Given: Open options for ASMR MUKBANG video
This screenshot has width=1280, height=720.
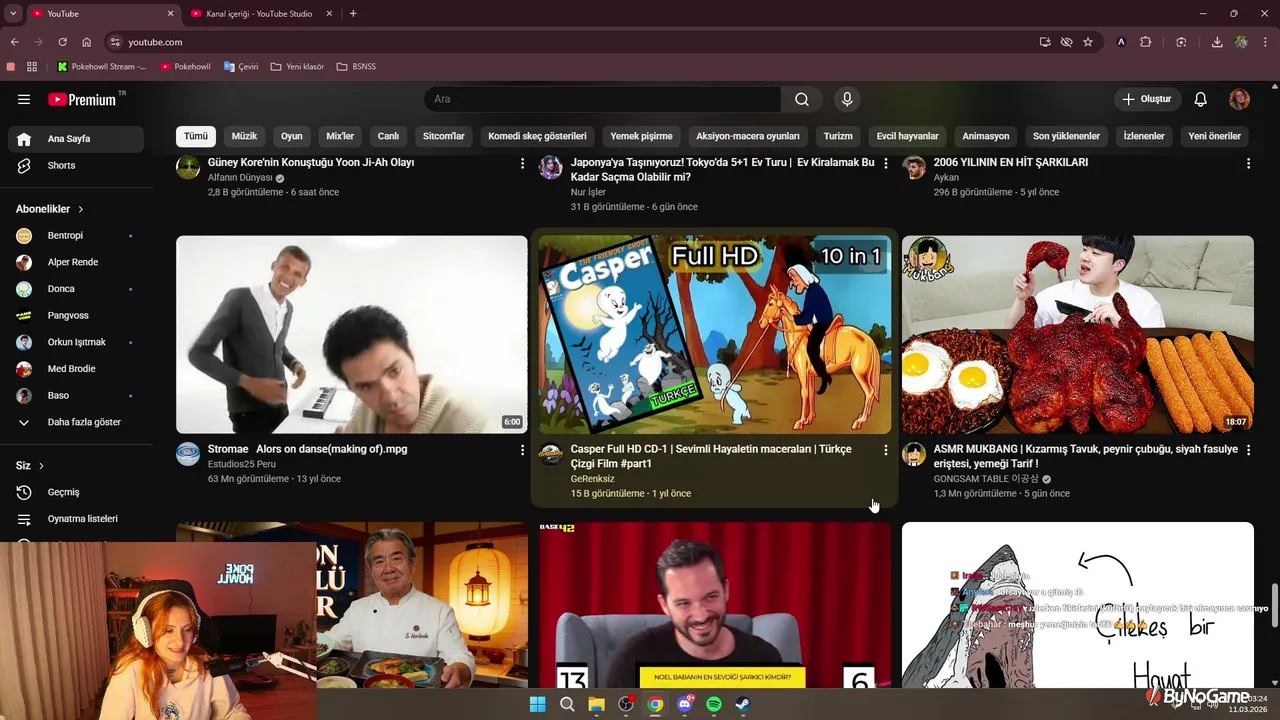Looking at the screenshot, I should tap(1248, 450).
